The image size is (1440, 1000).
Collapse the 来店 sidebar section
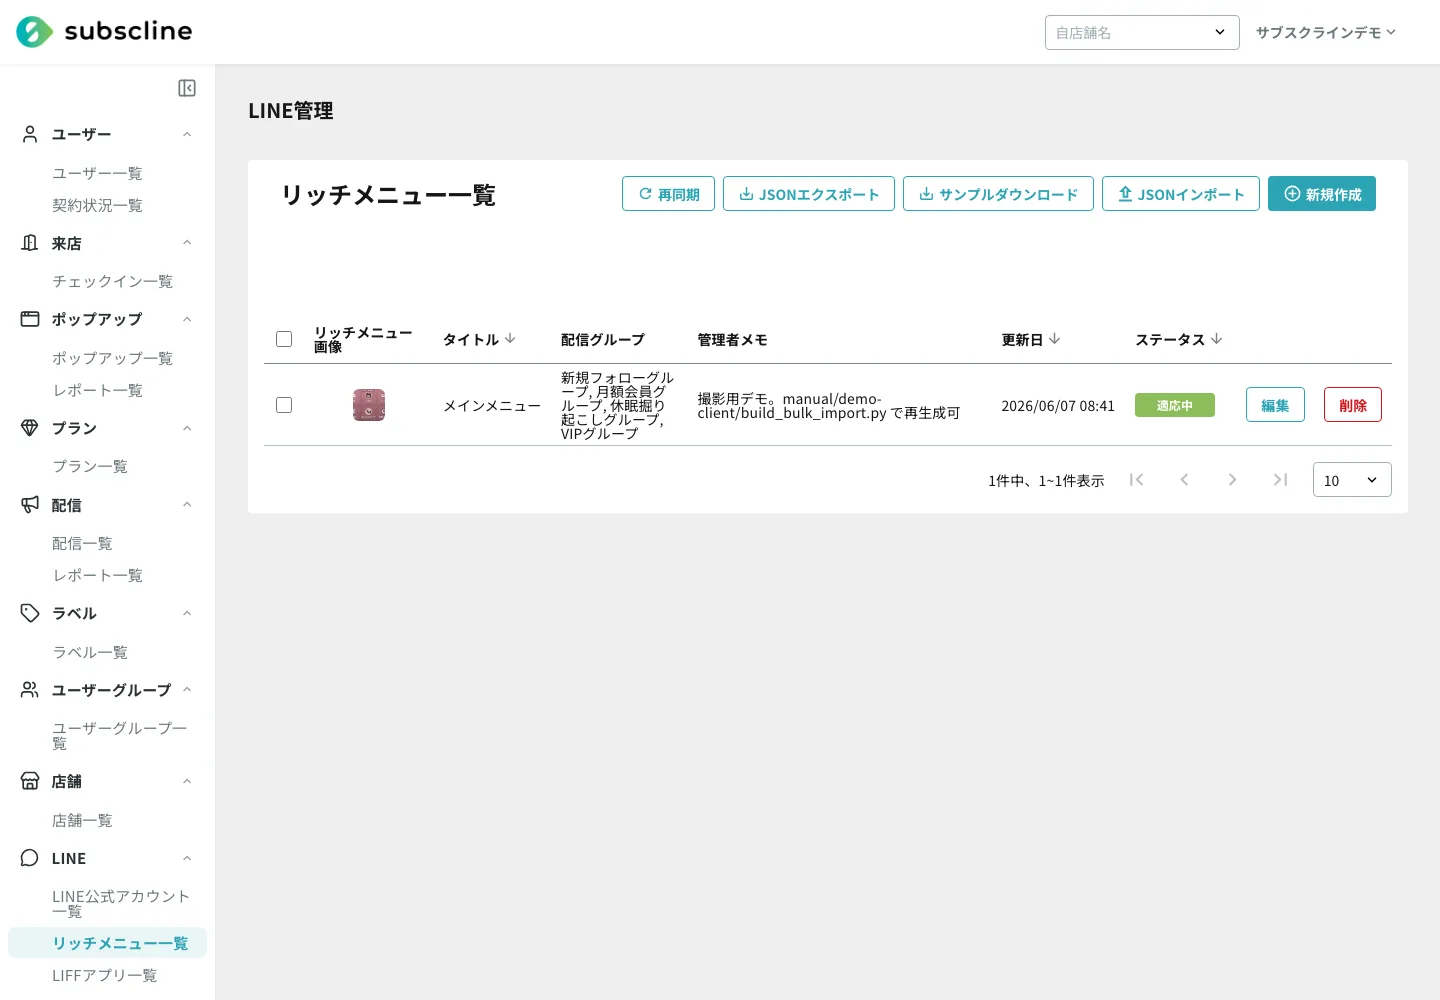tap(187, 243)
